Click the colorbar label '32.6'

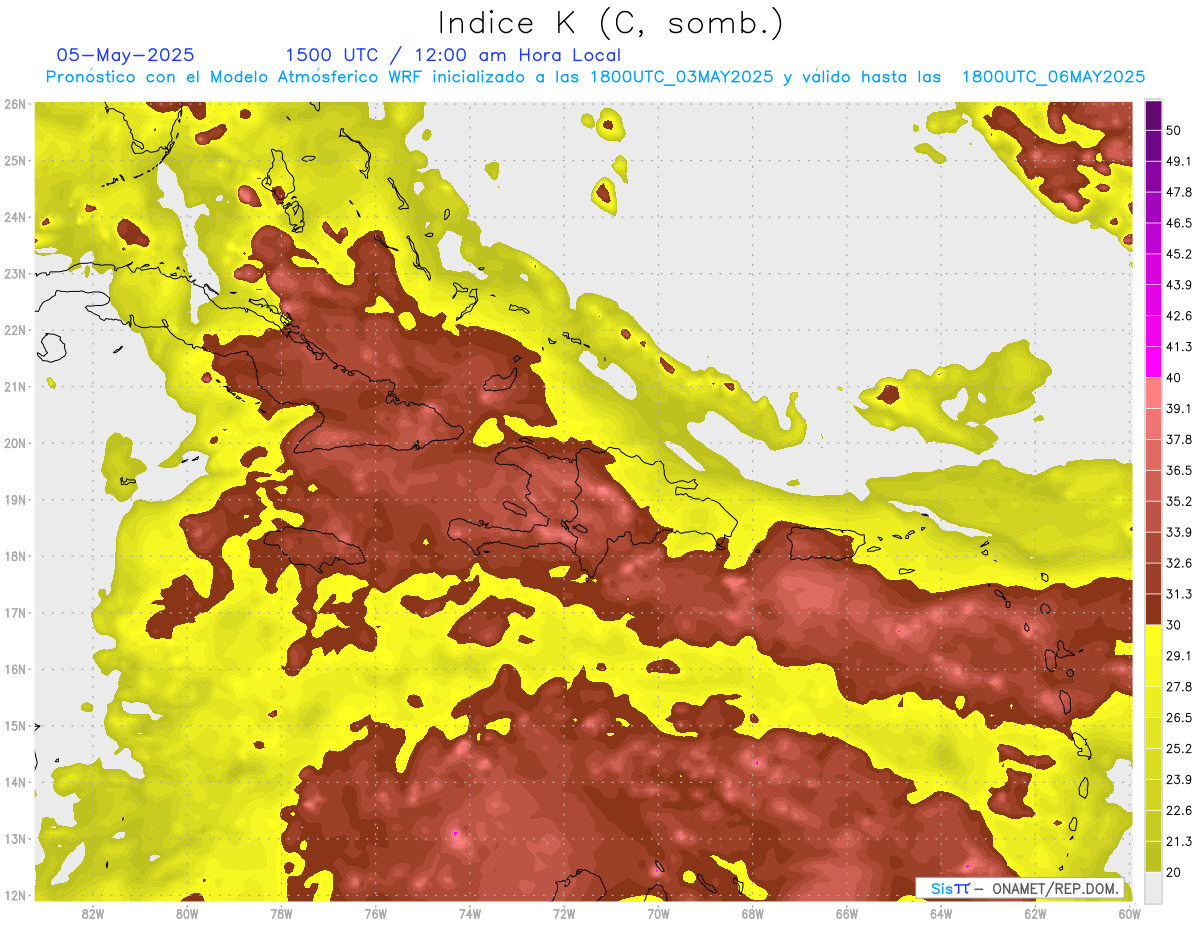click(x=1179, y=563)
